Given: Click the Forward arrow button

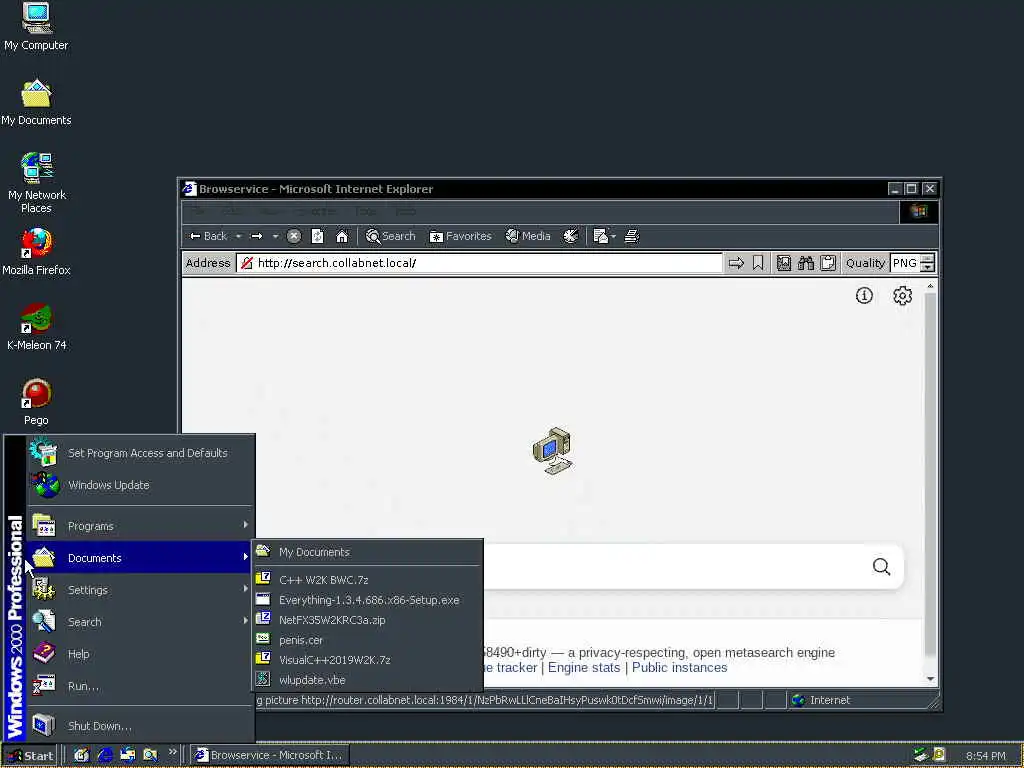Looking at the screenshot, I should click(x=257, y=236).
